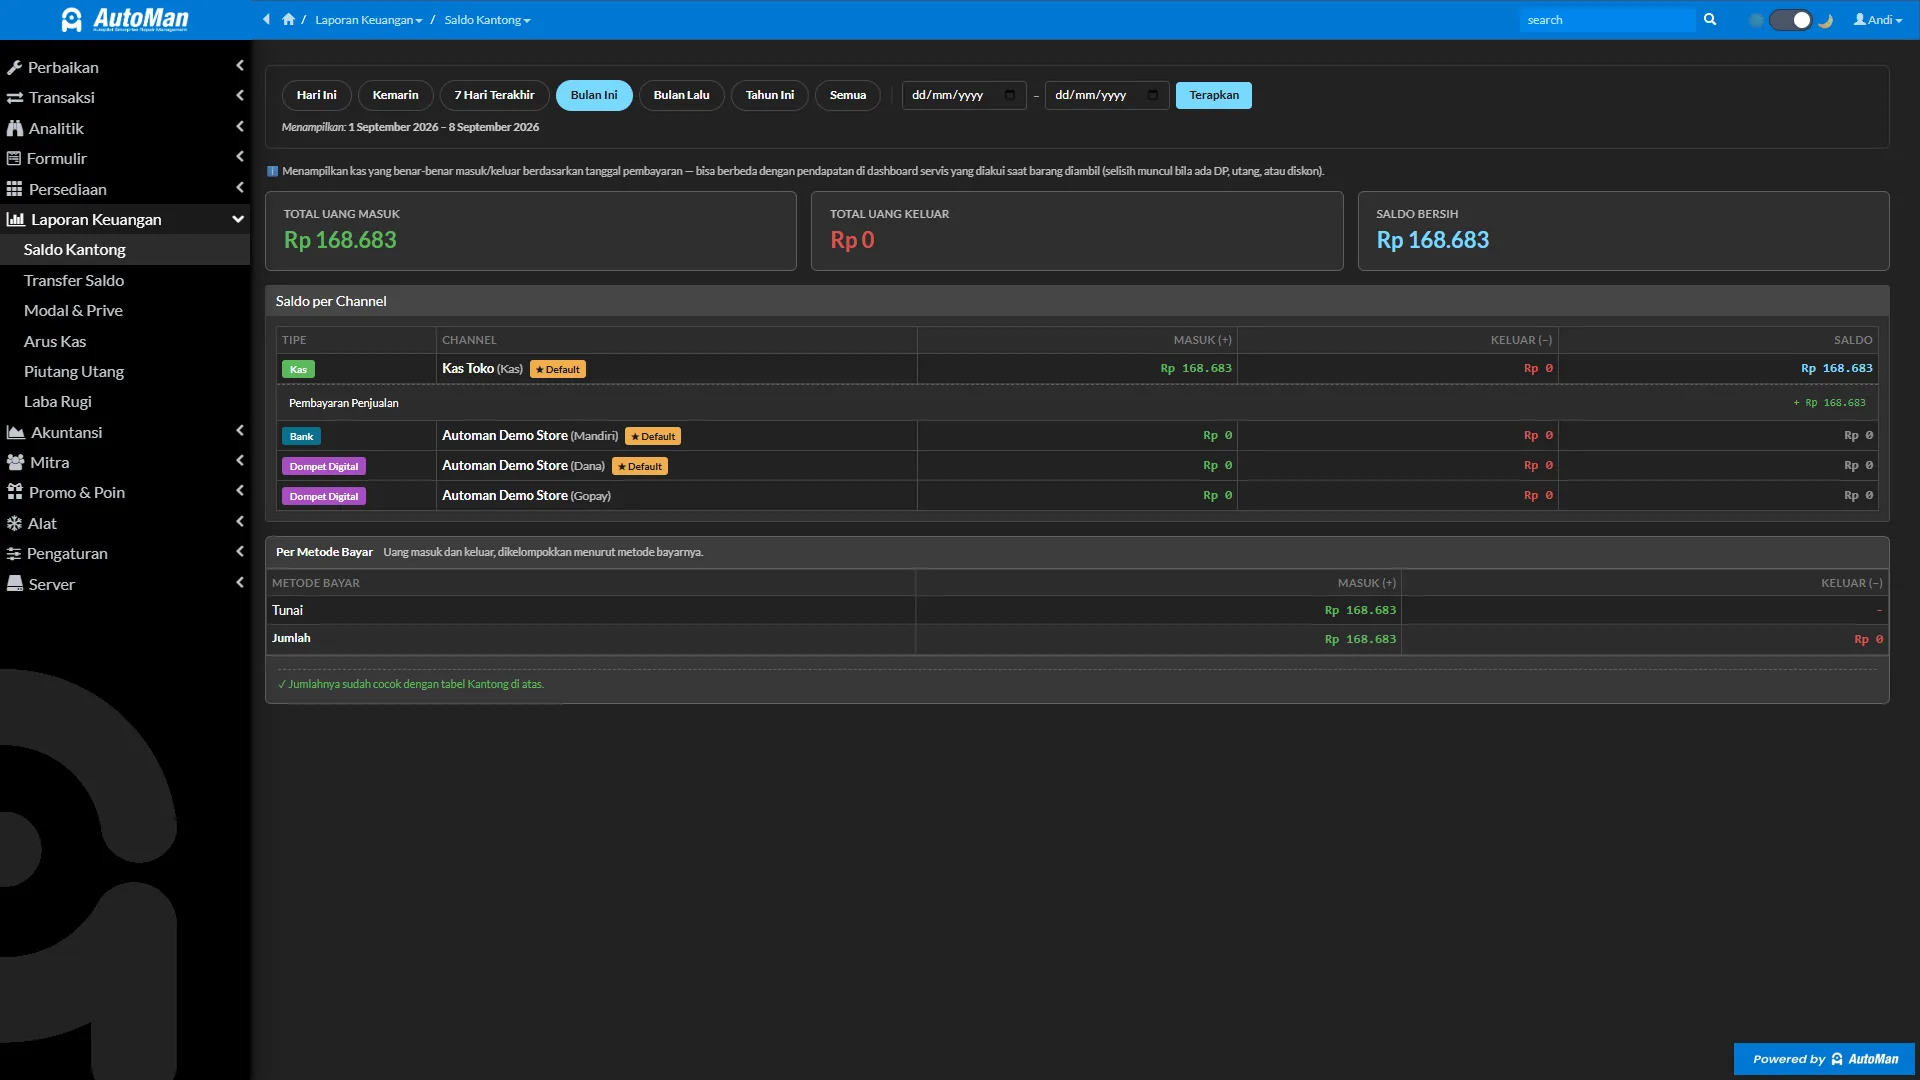Open Modal & Prive page
Screen dimensions: 1920x1080
[125, 311]
